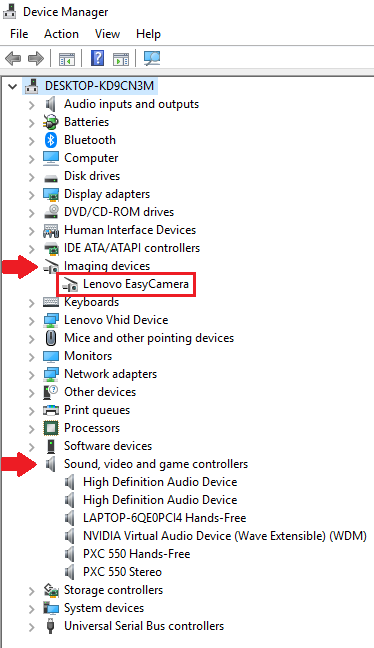Image resolution: width=374 pixels, height=648 pixels.
Task: Expand the Display adapters node
Action: click(32, 195)
